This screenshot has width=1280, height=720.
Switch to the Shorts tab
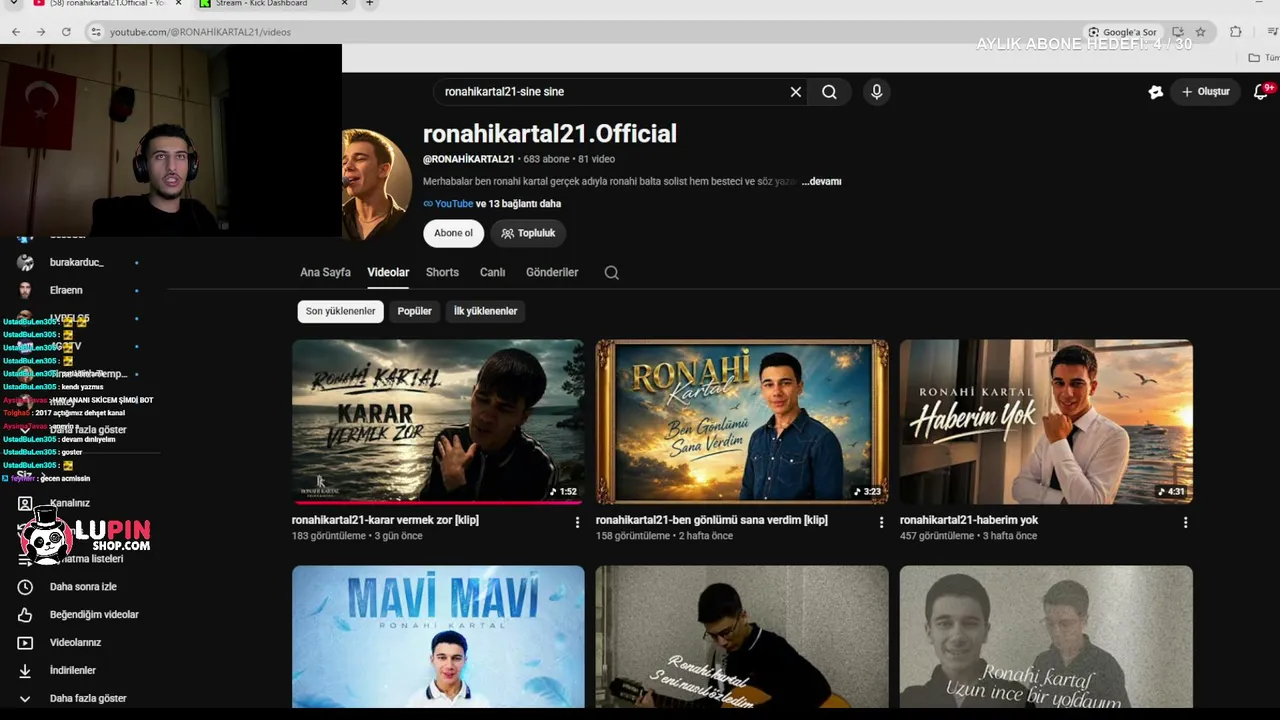(x=442, y=272)
